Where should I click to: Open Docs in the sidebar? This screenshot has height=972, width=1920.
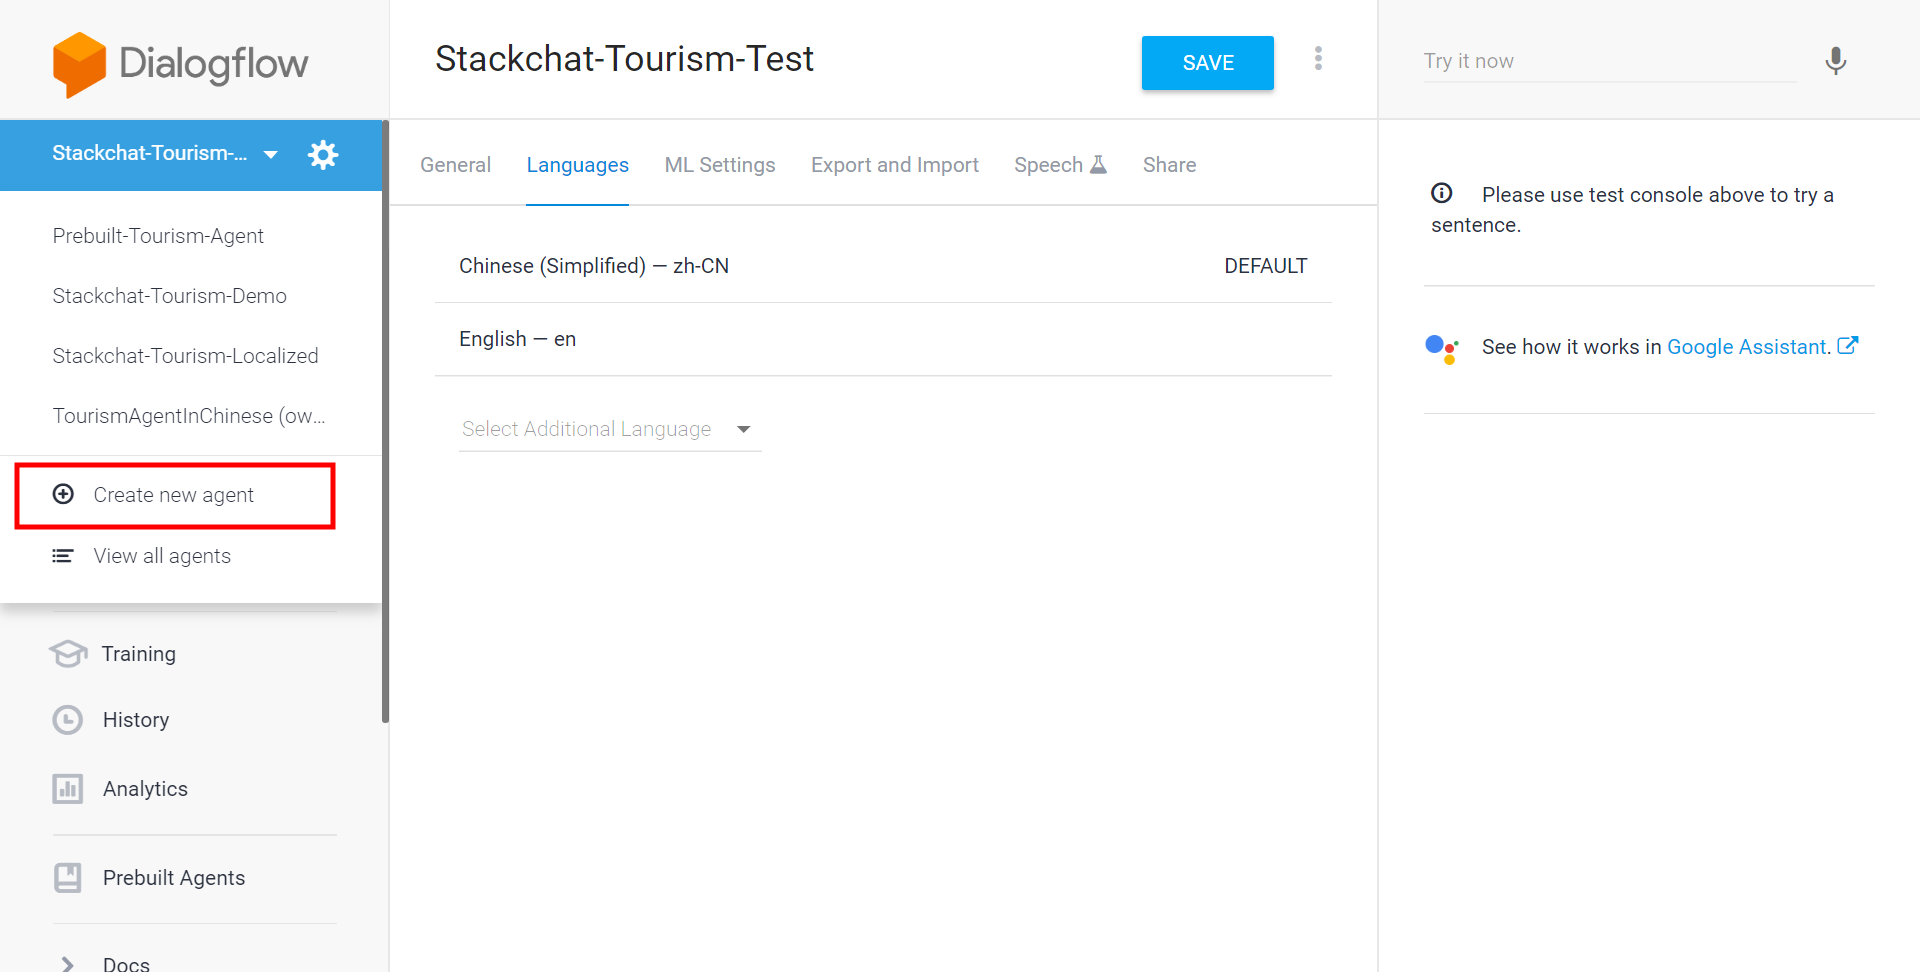click(126, 964)
